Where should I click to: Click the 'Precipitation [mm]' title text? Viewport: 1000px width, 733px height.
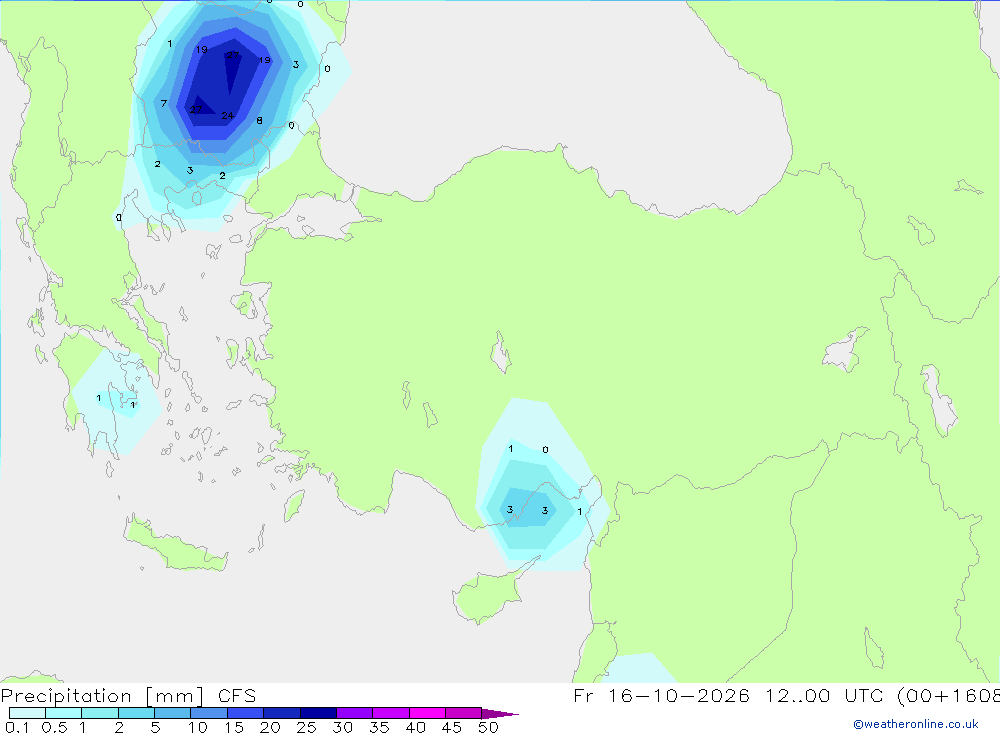coord(103,696)
